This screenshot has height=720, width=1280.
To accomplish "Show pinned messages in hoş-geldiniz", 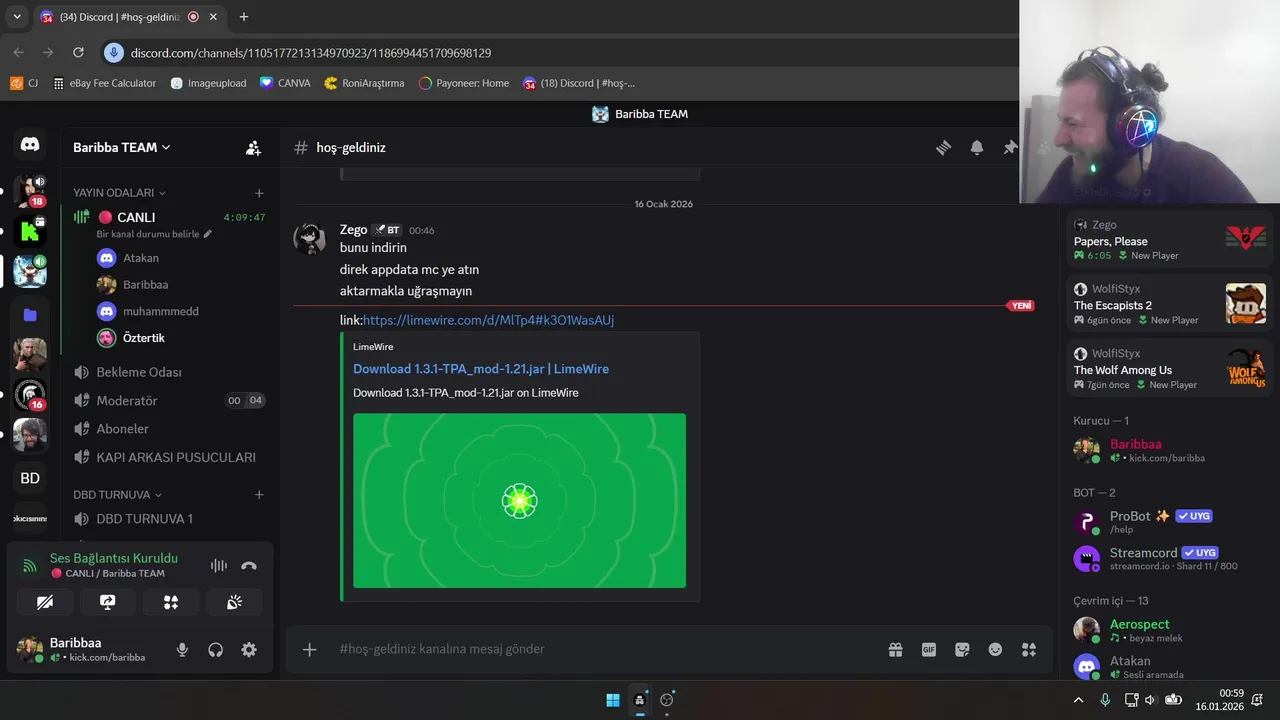I will 1010,148.
